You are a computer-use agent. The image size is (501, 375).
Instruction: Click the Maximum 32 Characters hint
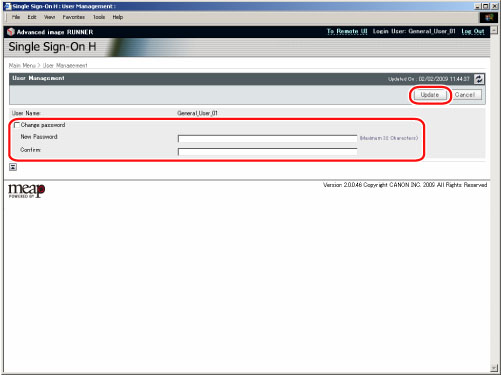click(389, 138)
